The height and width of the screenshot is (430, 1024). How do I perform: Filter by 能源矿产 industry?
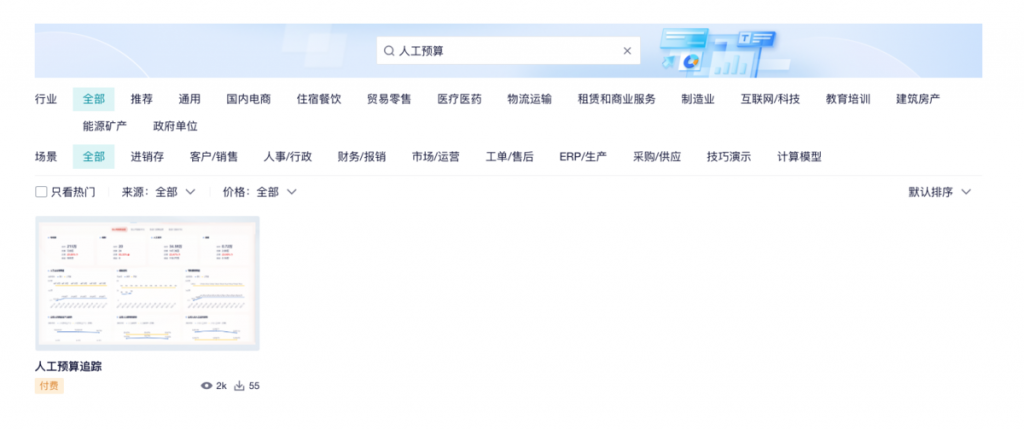point(104,126)
